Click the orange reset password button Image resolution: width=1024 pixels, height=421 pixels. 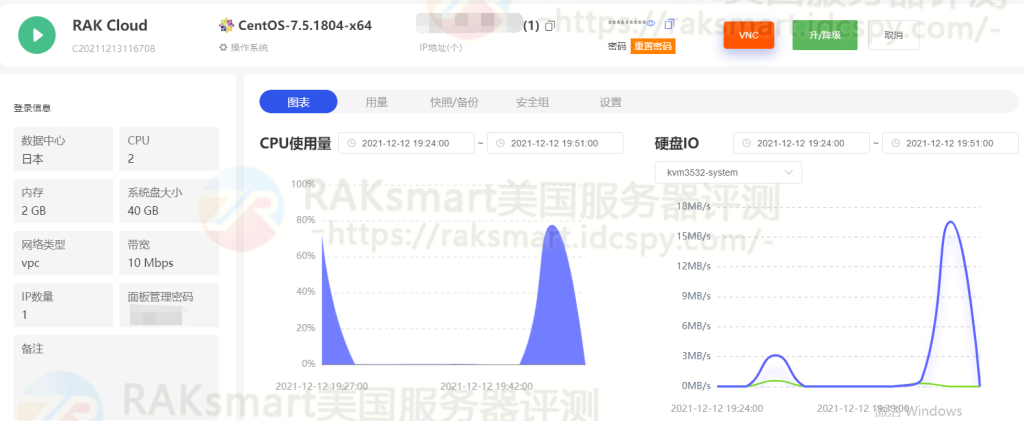652,46
